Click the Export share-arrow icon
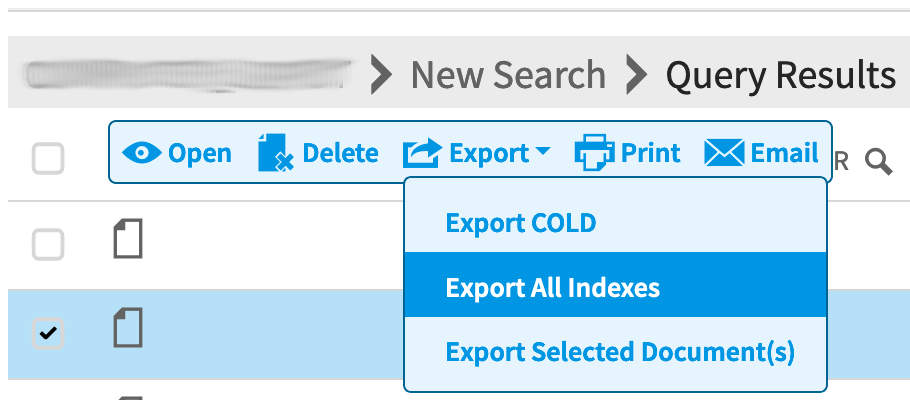Image resolution: width=910 pixels, height=400 pixels. 422,153
